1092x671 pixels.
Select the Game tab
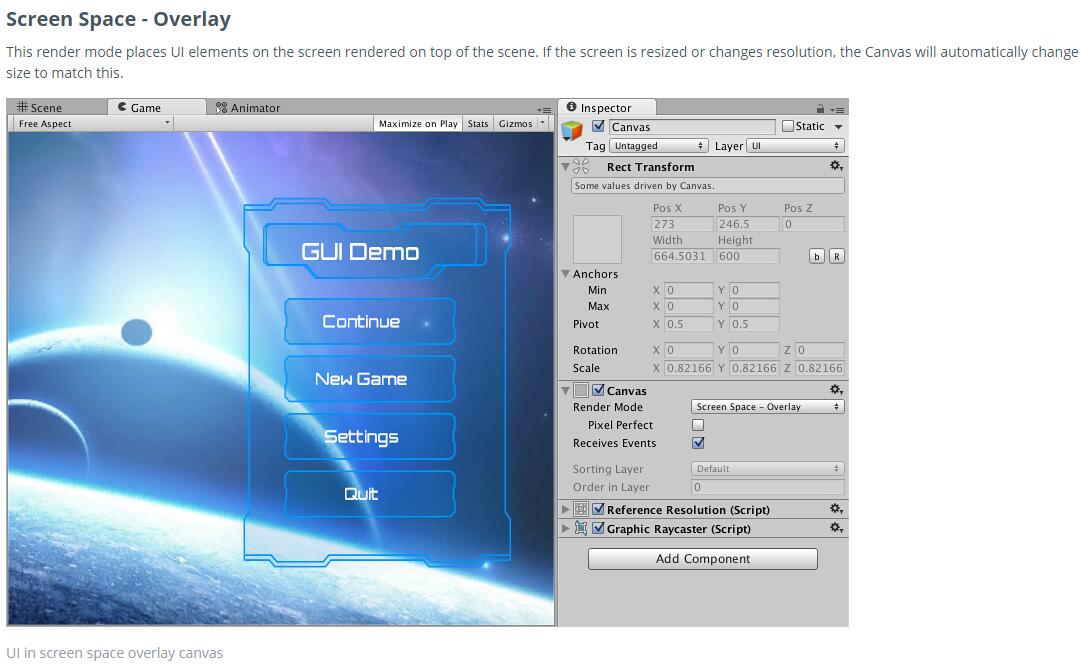157,107
